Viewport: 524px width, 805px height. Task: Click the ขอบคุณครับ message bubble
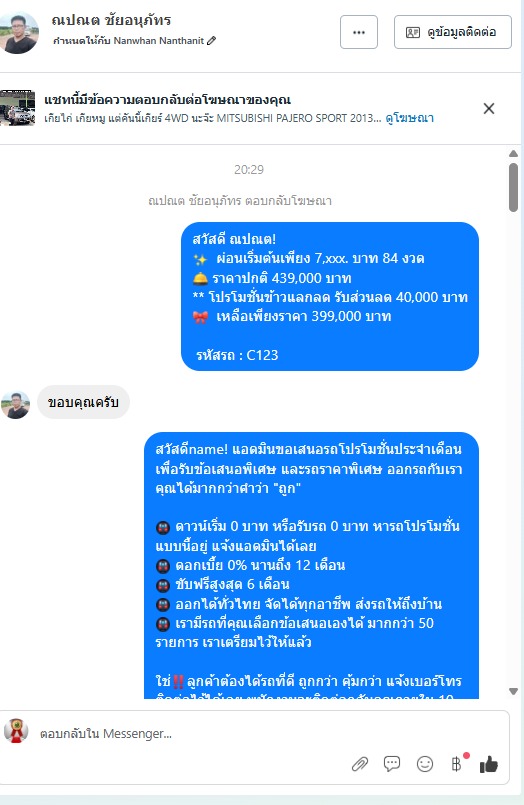pyautogui.click(x=83, y=402)
